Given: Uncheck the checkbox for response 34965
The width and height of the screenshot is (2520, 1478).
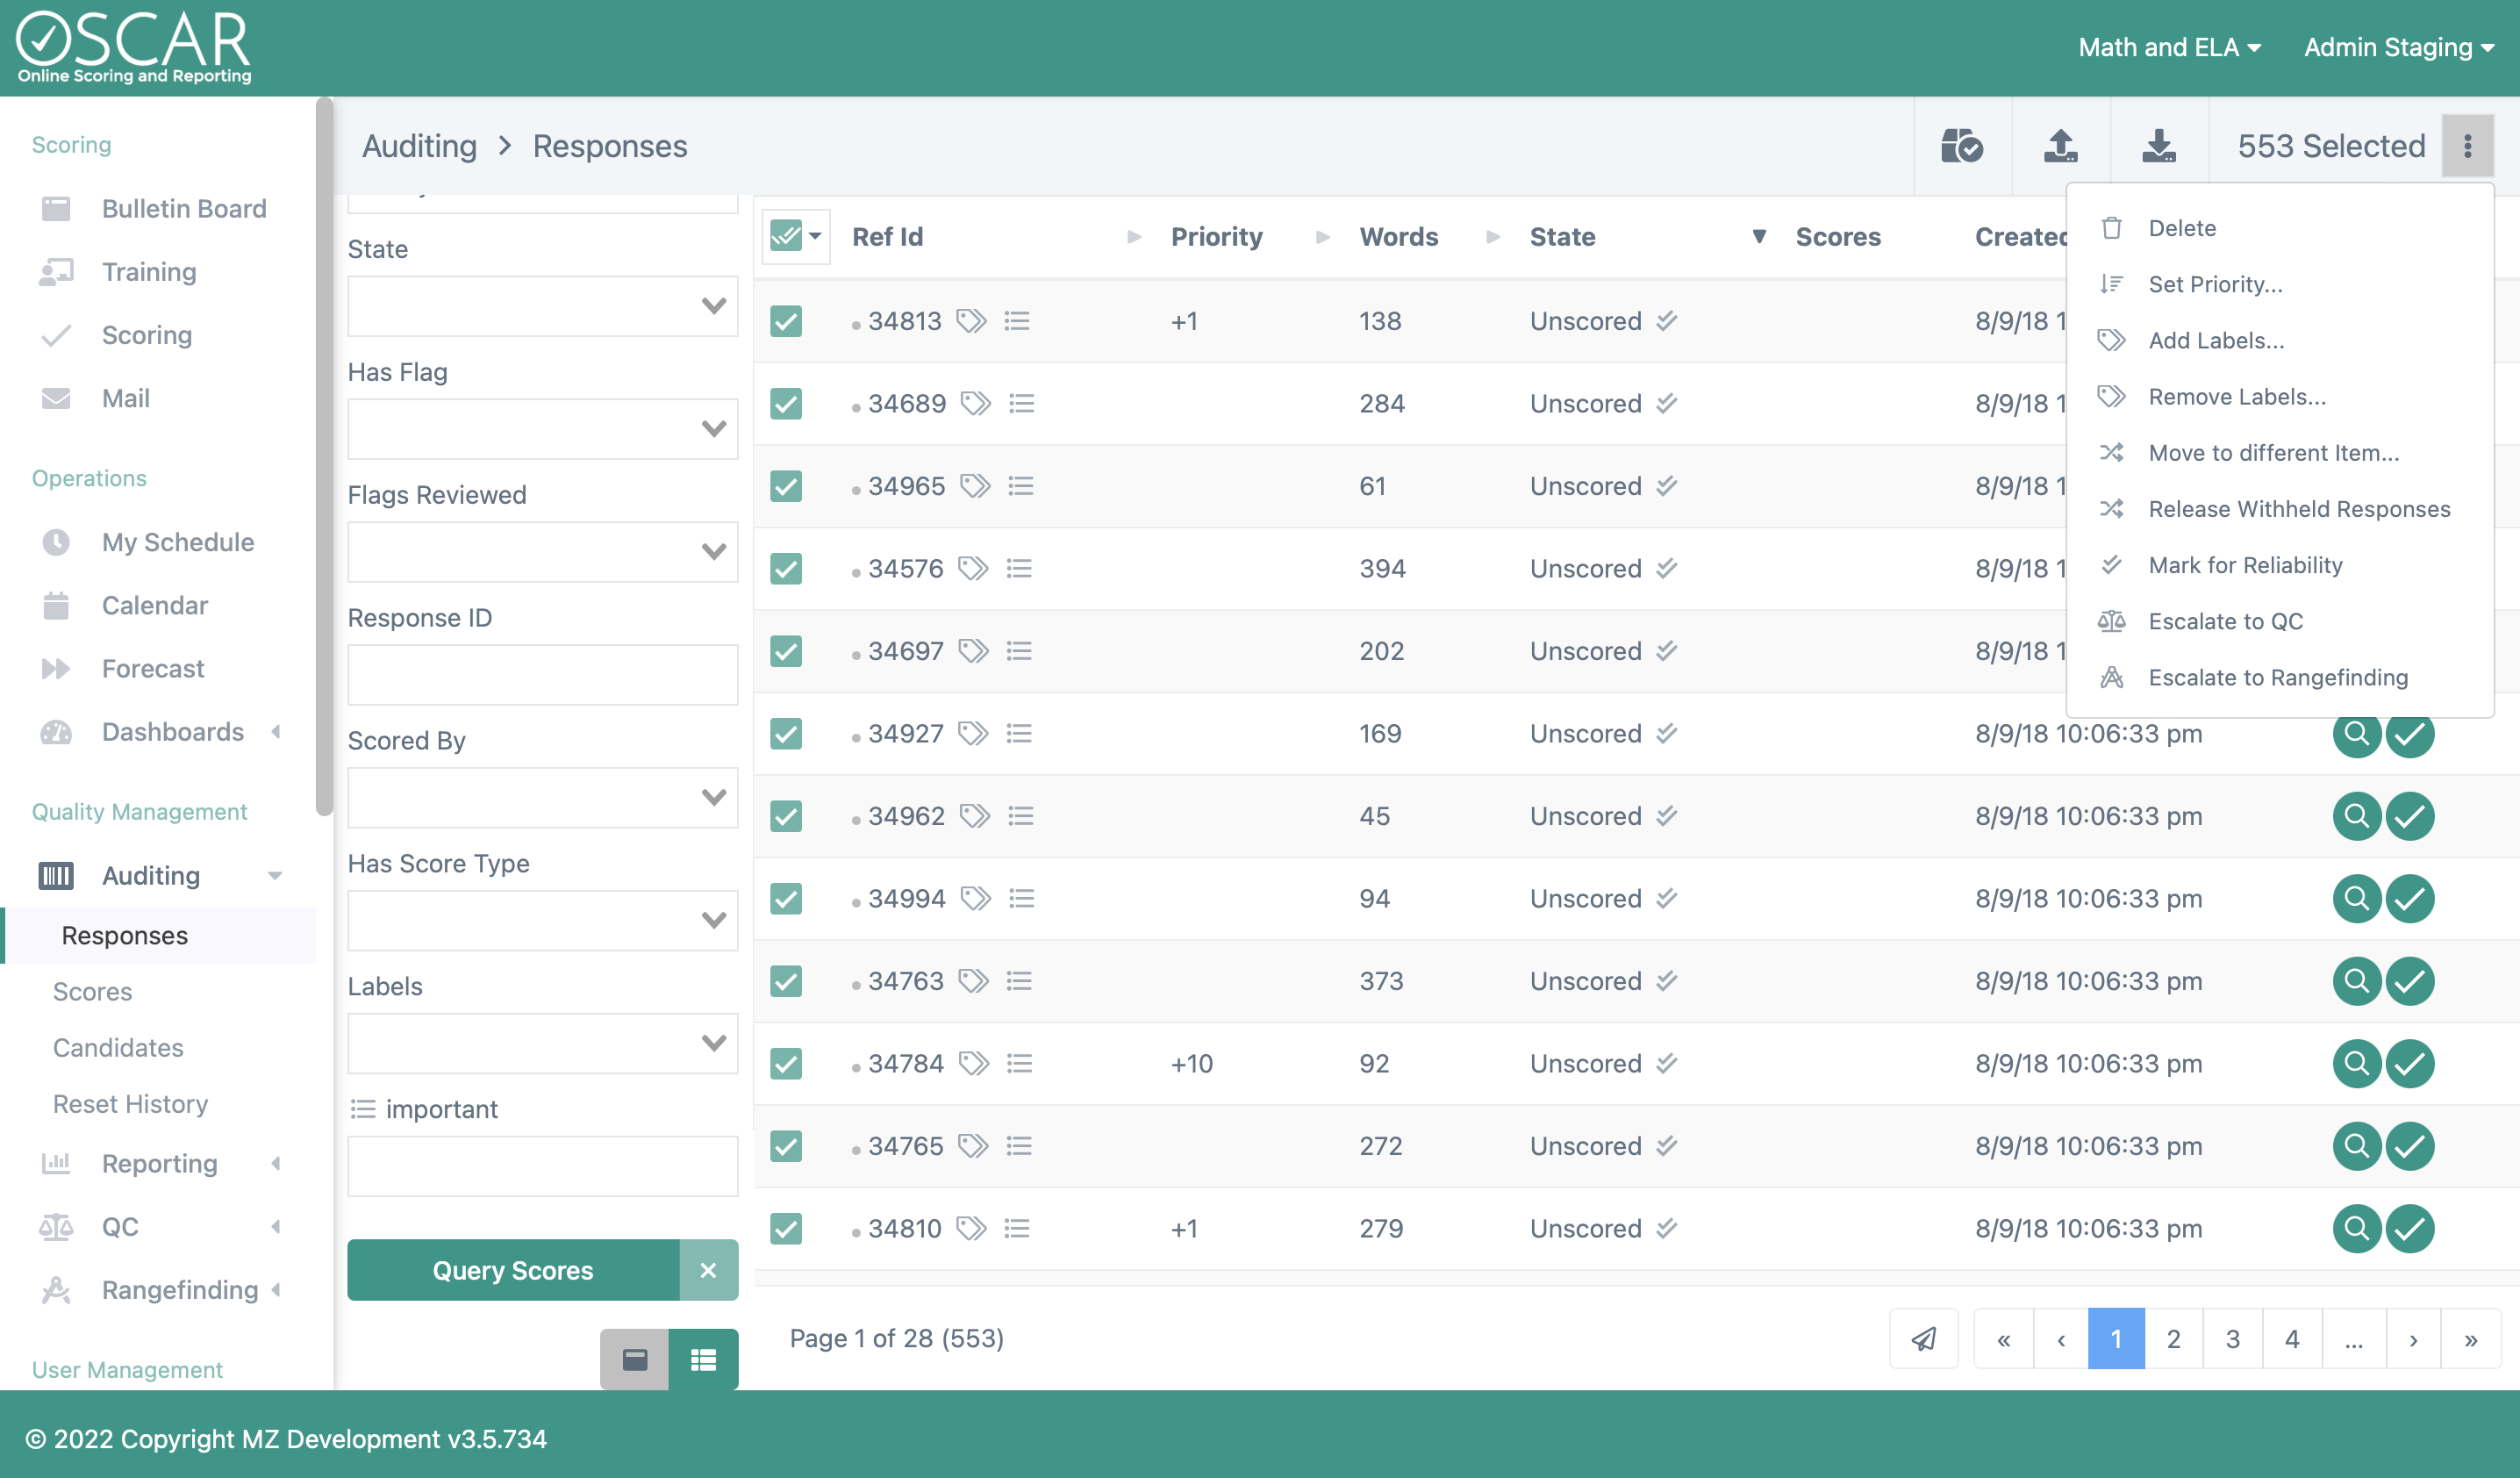Looking at the screenshot, I should [786, 486].
